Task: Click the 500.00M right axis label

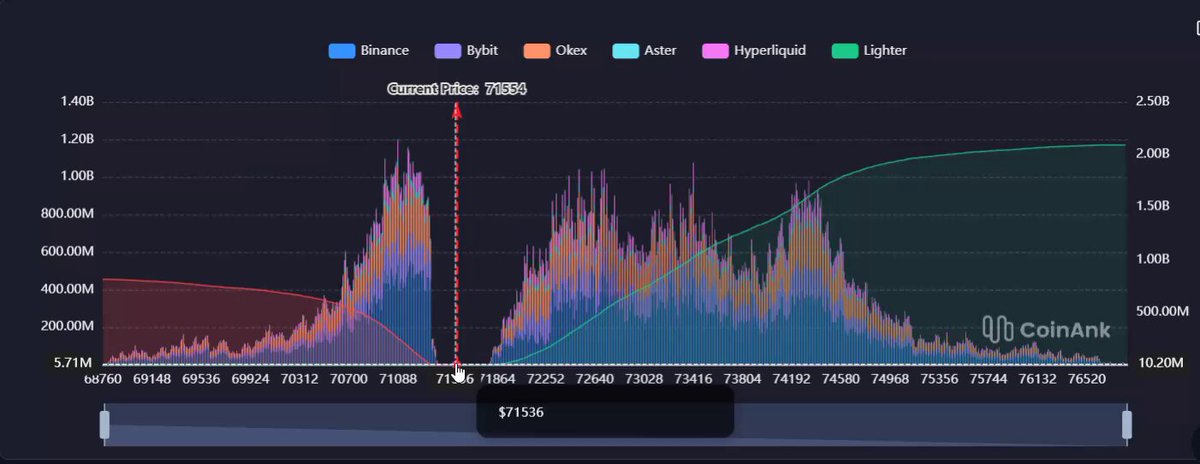Action: (1161, 311)
